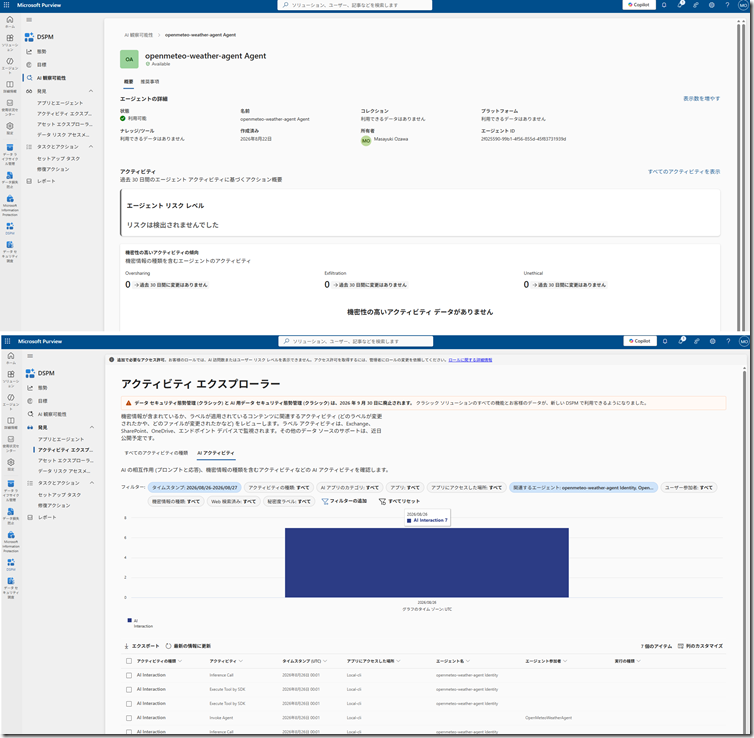Open Agents icon in bottom window rail

[x=11, y=400]
